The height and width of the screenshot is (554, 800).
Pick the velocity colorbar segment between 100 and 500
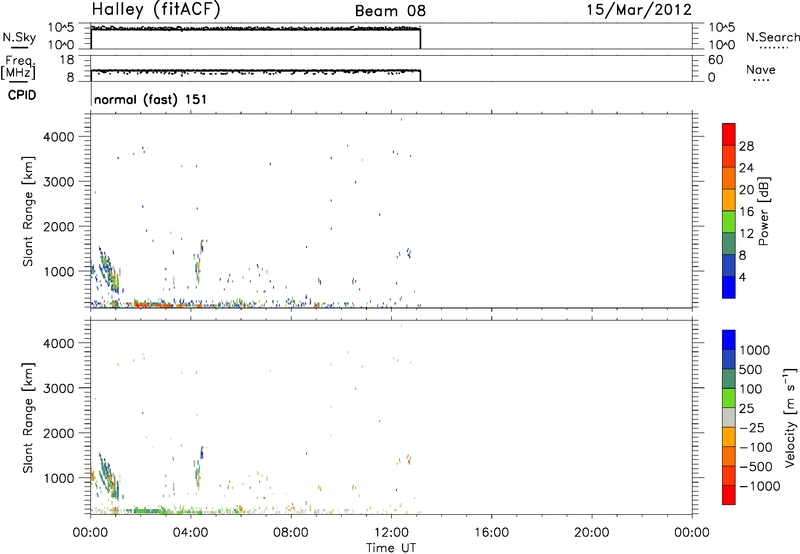(x=729, y=379)
